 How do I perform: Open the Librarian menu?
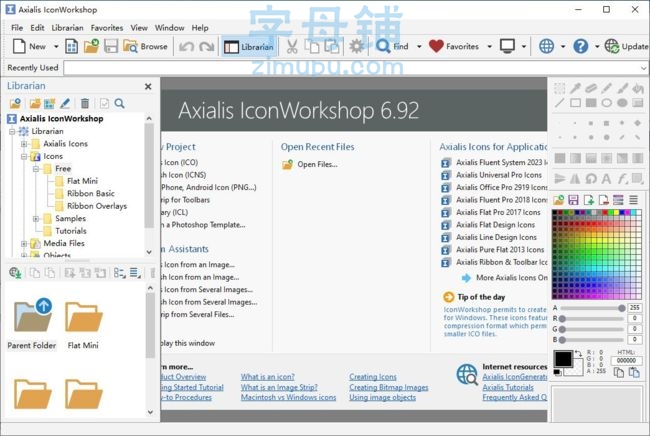pos(67,28)
